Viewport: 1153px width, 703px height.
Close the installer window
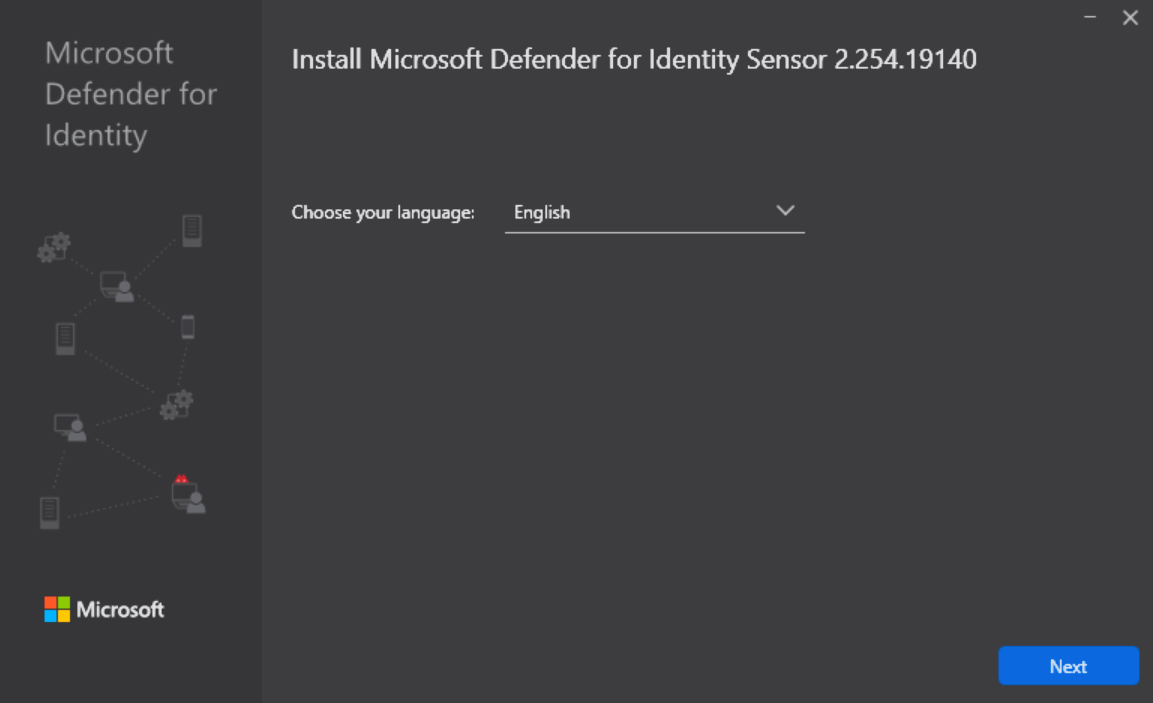click(1130, 18)
